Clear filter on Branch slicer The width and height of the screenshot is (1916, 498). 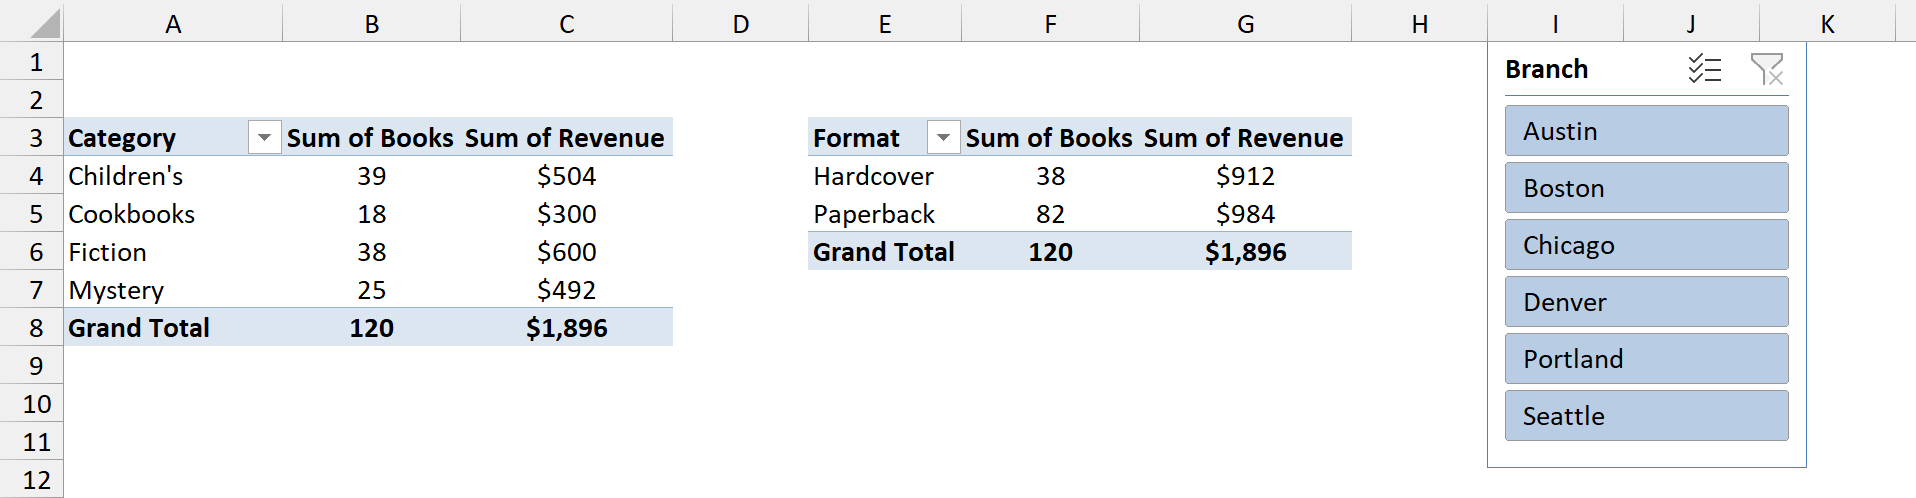point(1767,69)
